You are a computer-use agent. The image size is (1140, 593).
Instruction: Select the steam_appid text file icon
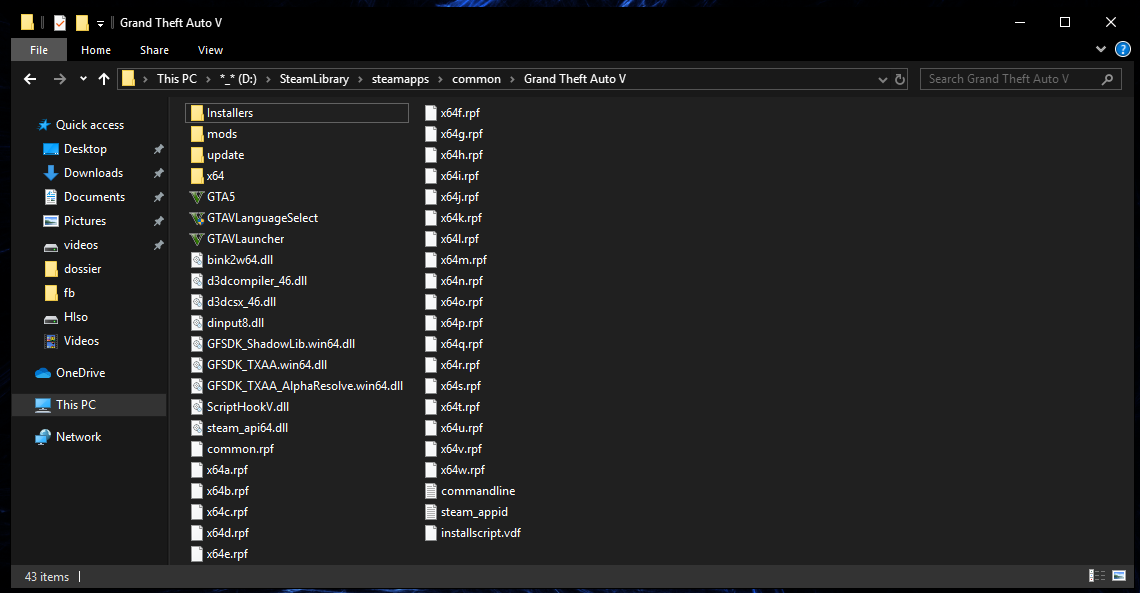(x=430, y=512)
